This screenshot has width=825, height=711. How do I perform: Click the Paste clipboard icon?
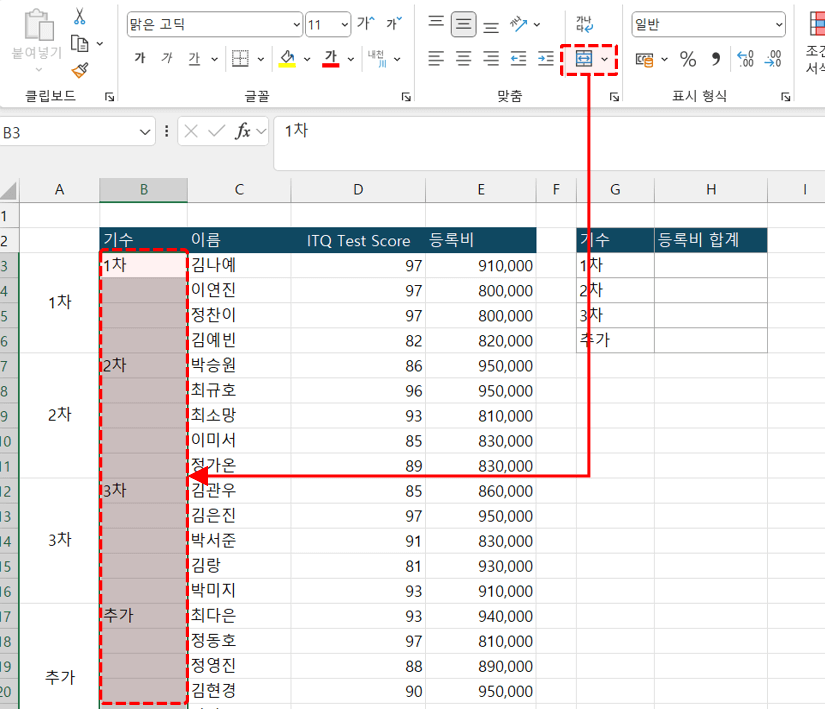38,25
